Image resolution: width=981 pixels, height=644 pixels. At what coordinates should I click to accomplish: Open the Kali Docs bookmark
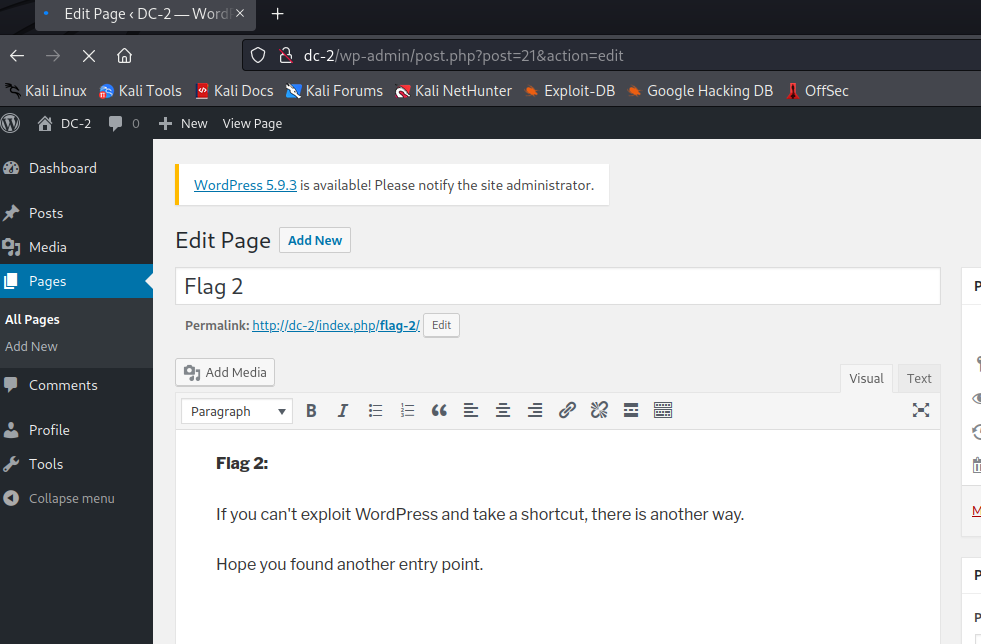(234, 91)
